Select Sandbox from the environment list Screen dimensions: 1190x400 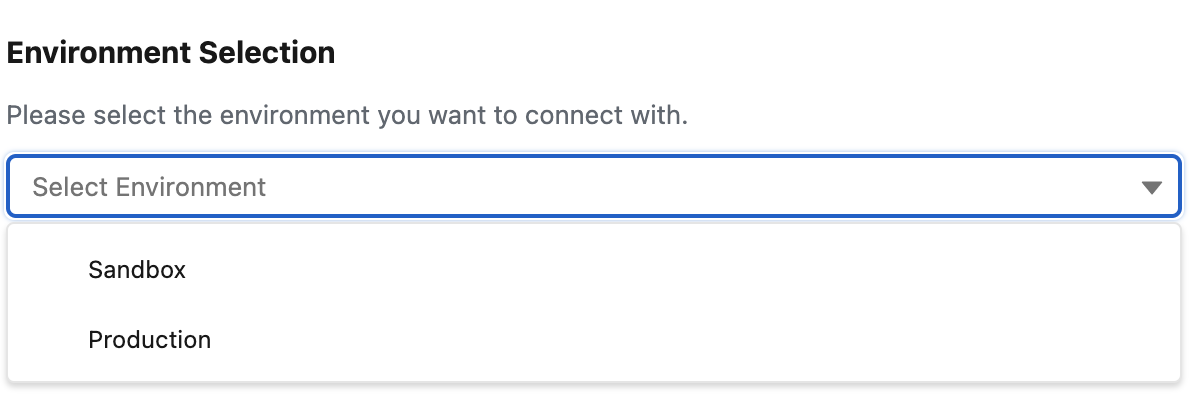(137, 269)
